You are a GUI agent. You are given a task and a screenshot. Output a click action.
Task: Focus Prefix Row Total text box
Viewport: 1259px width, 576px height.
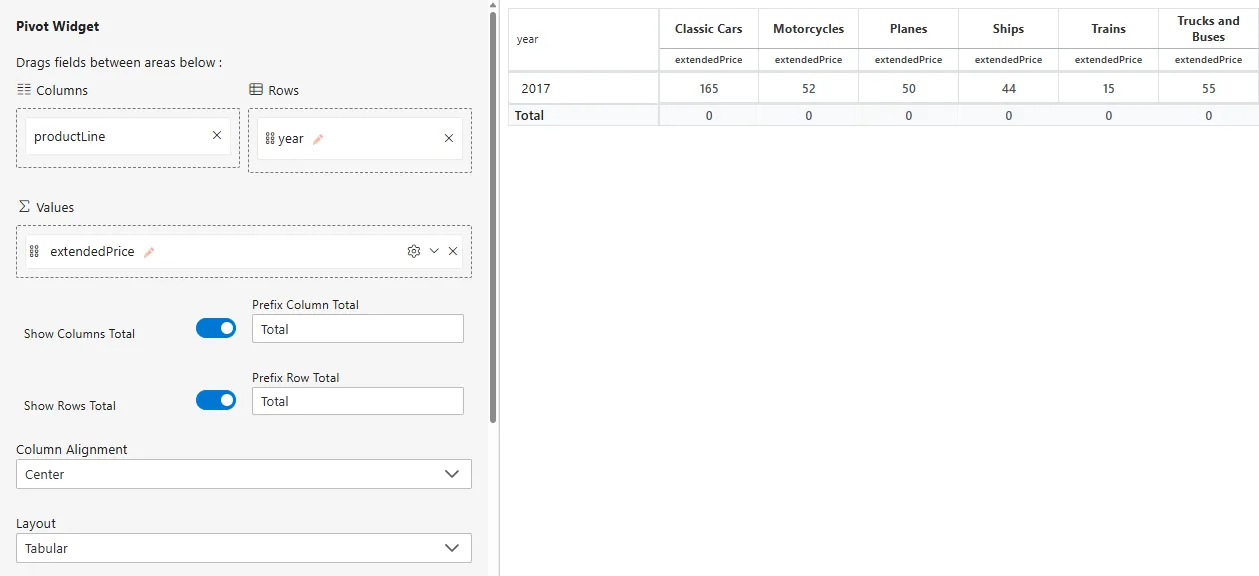tap(357, 401)
